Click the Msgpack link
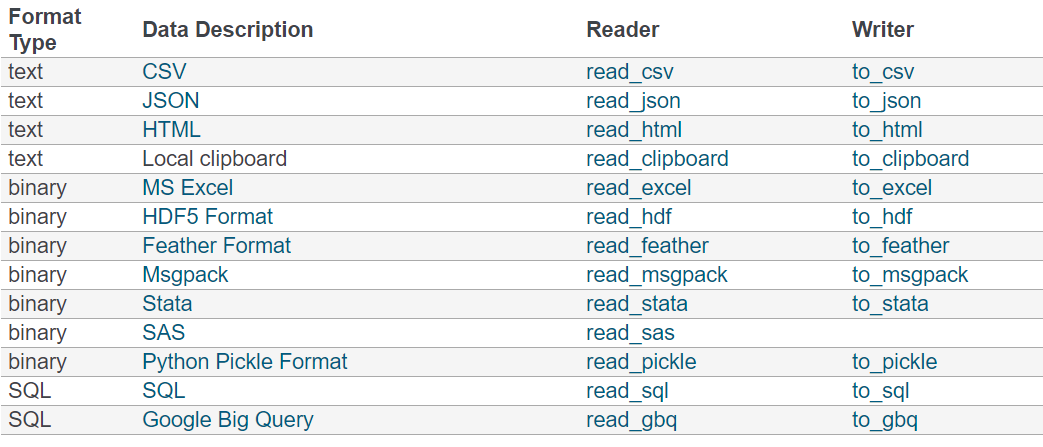This screenshot has height=447, width=1043. click(186, 275)
